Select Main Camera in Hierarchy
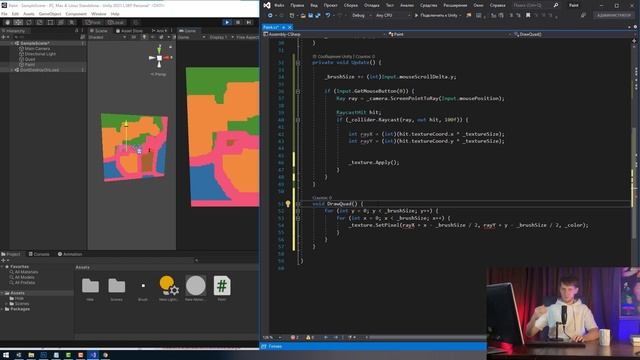 point(37,49)
